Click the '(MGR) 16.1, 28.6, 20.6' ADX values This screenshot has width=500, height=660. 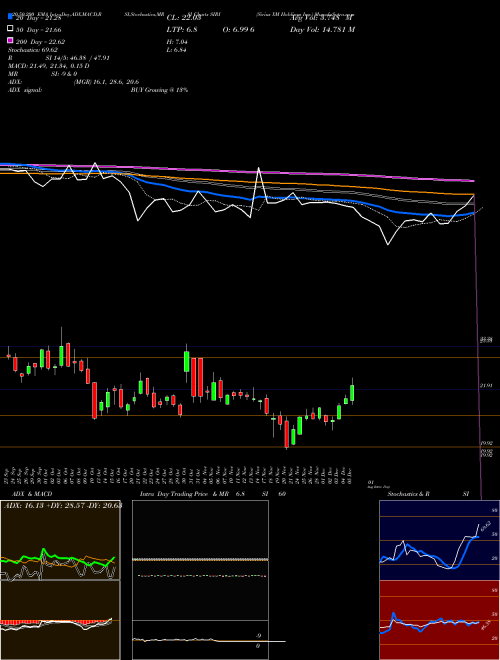pos(106,82)
